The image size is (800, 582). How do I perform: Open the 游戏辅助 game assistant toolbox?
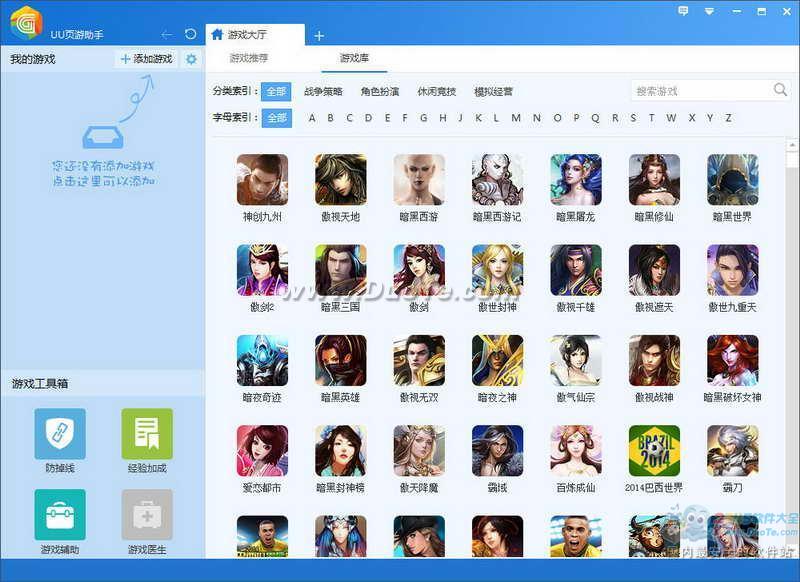pos(60,514)
